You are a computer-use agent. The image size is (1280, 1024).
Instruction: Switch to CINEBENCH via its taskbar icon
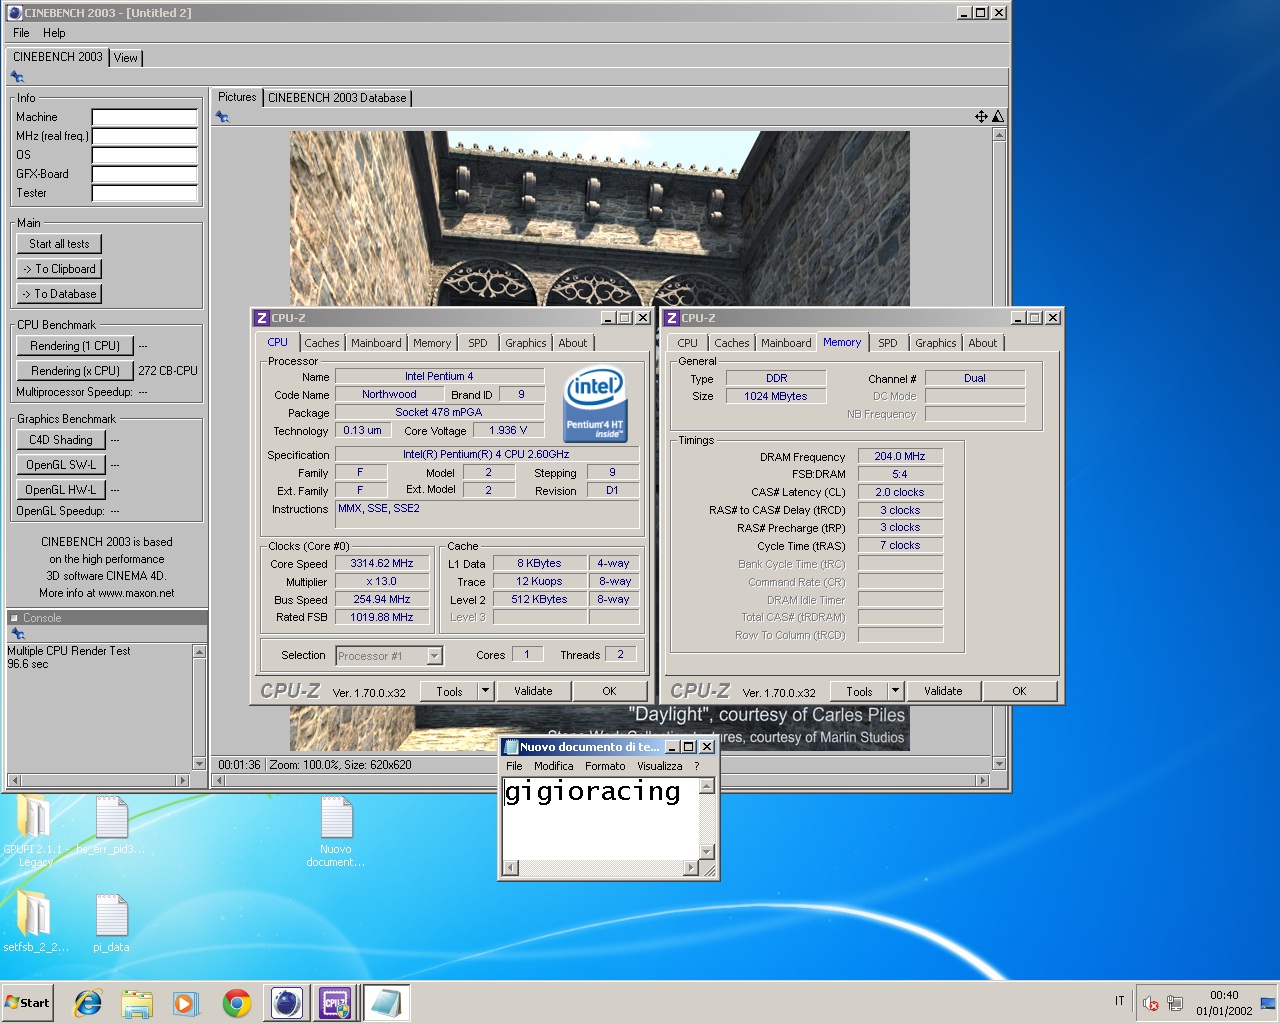click(286, 1003)
